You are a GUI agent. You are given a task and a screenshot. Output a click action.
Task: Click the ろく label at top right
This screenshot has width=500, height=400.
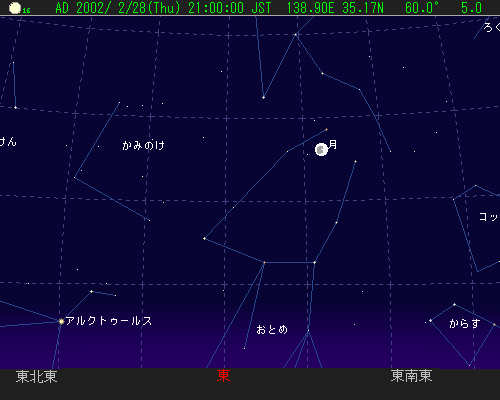pyautogui.click(x=492, y=27)
